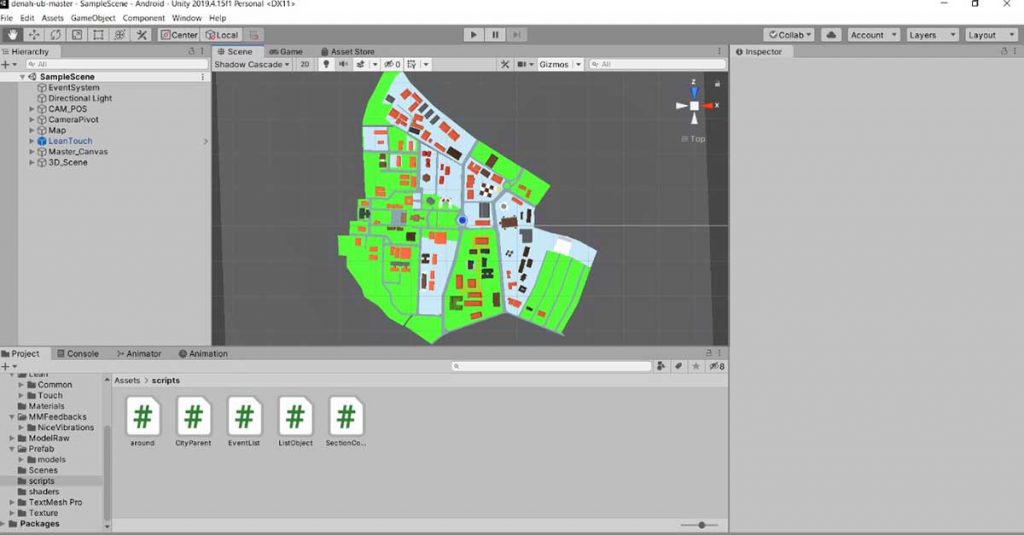Lock the Hierarchy panel
The image size is (1024, 535).
[191, 51]
